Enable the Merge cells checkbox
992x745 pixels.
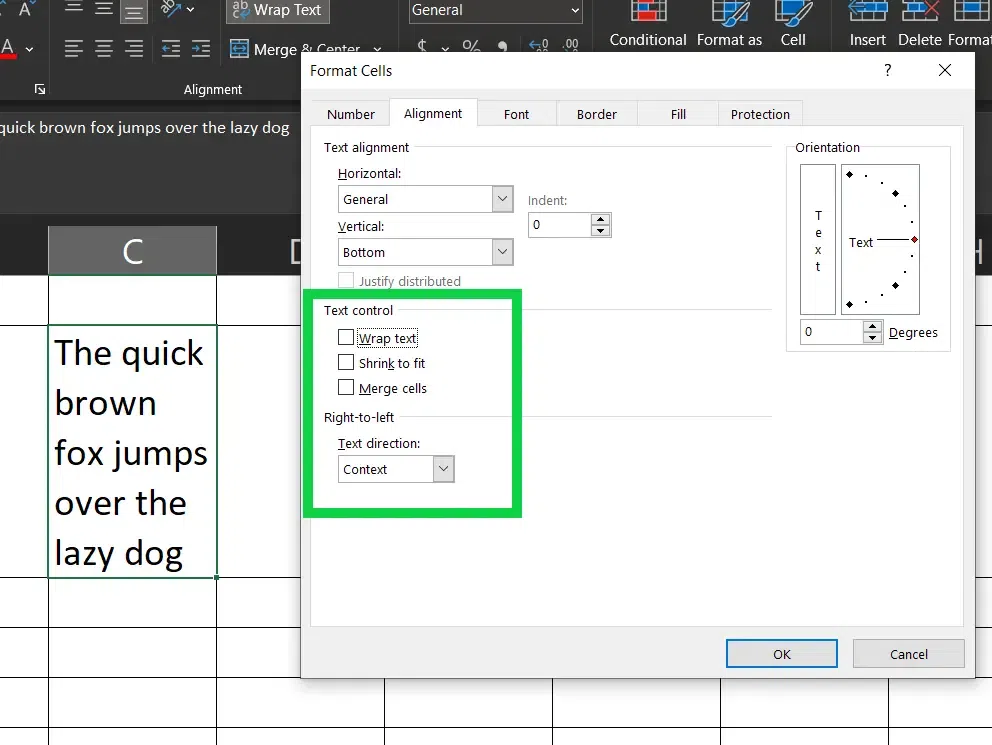coord(346,387)
